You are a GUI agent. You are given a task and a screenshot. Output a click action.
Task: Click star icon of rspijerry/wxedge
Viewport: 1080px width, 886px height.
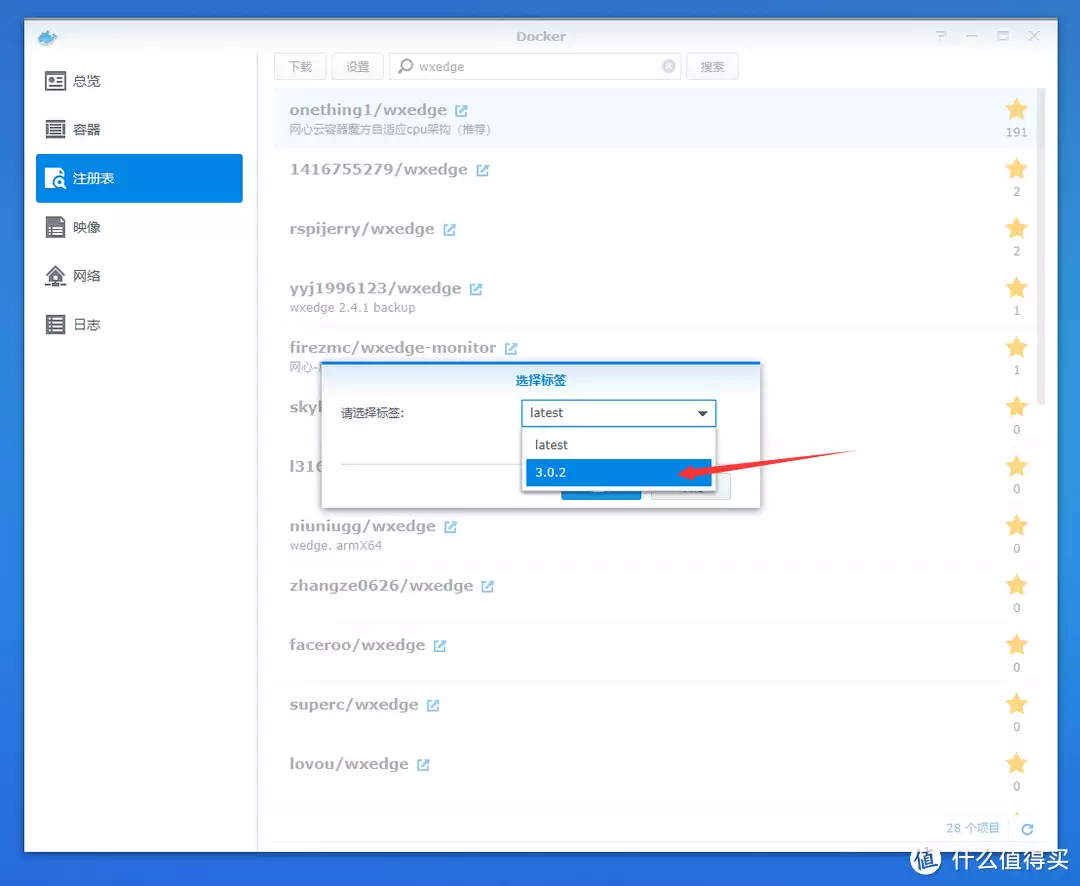[x=1017, y=227]
